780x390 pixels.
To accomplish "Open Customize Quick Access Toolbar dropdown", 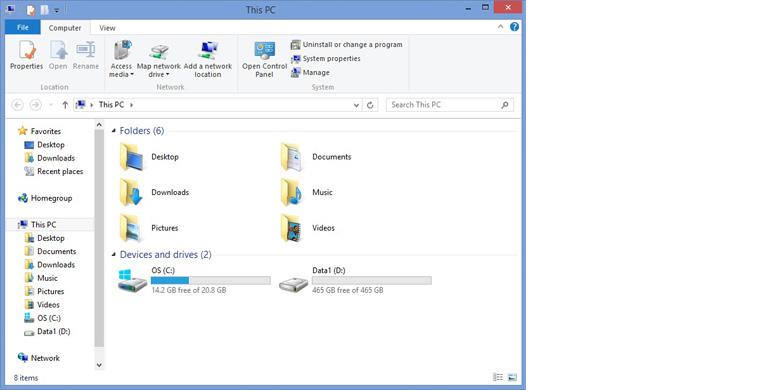I will pos(57,10).
